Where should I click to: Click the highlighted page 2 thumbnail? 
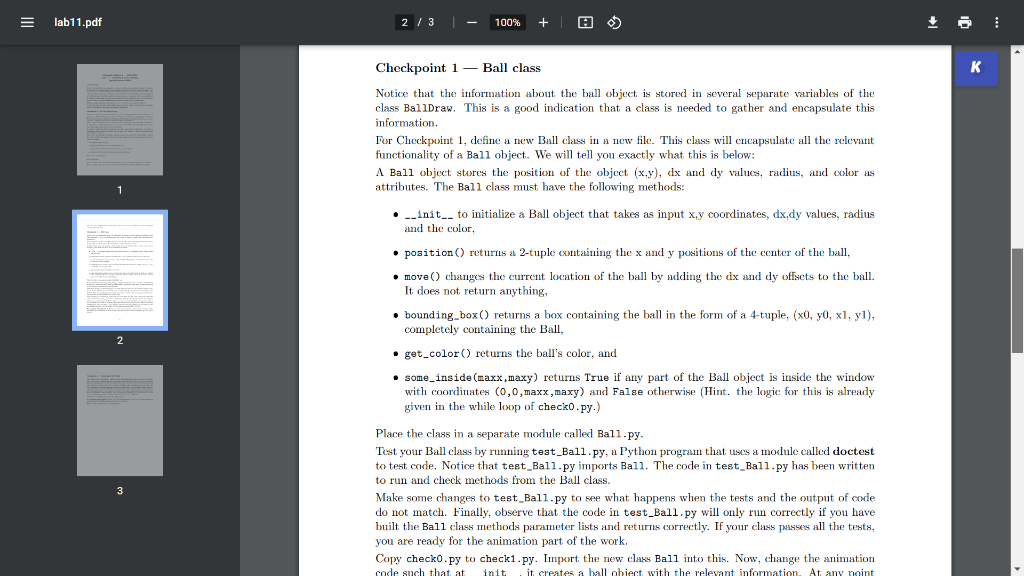click(119, 270)
